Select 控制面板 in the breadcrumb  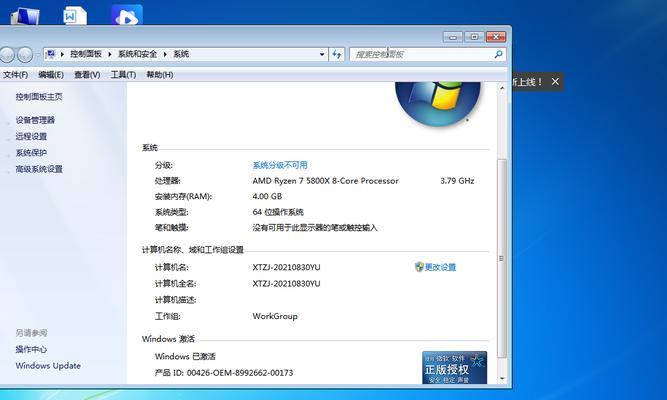[86, 54]
